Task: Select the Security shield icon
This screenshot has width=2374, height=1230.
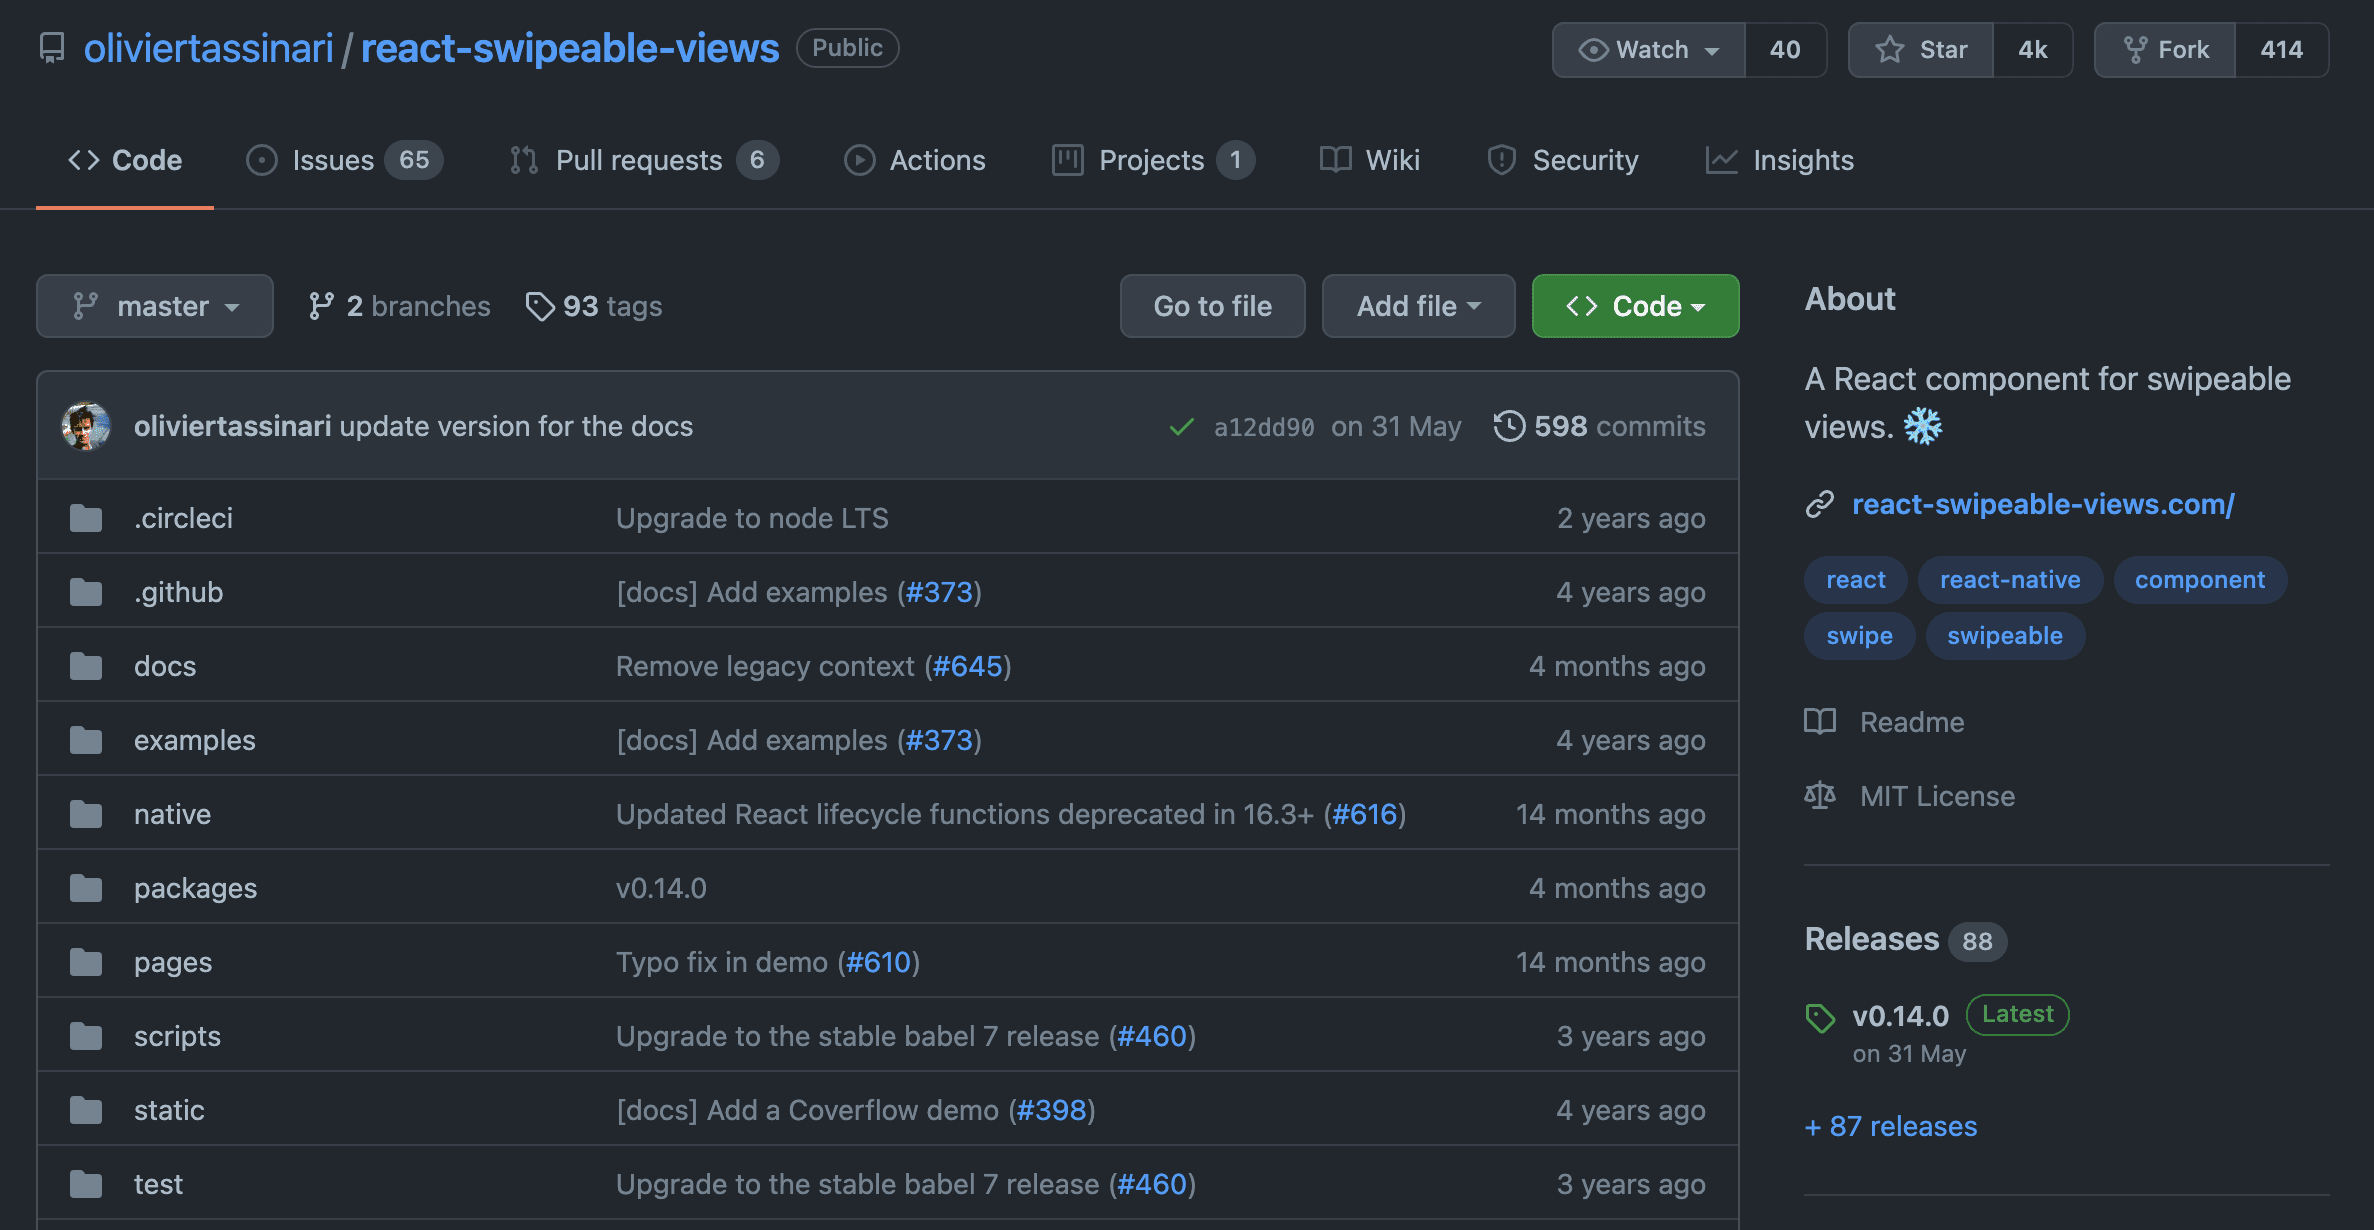Action: (x=1500, y=160)
